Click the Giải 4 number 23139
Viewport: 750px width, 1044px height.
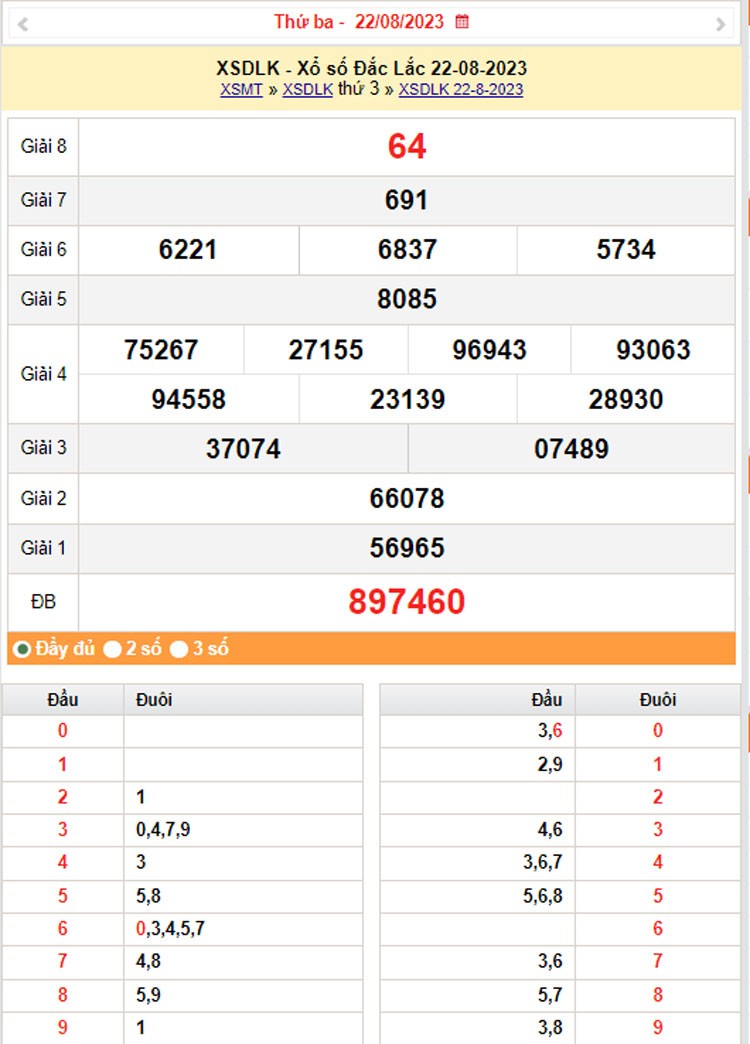point(407,399)
